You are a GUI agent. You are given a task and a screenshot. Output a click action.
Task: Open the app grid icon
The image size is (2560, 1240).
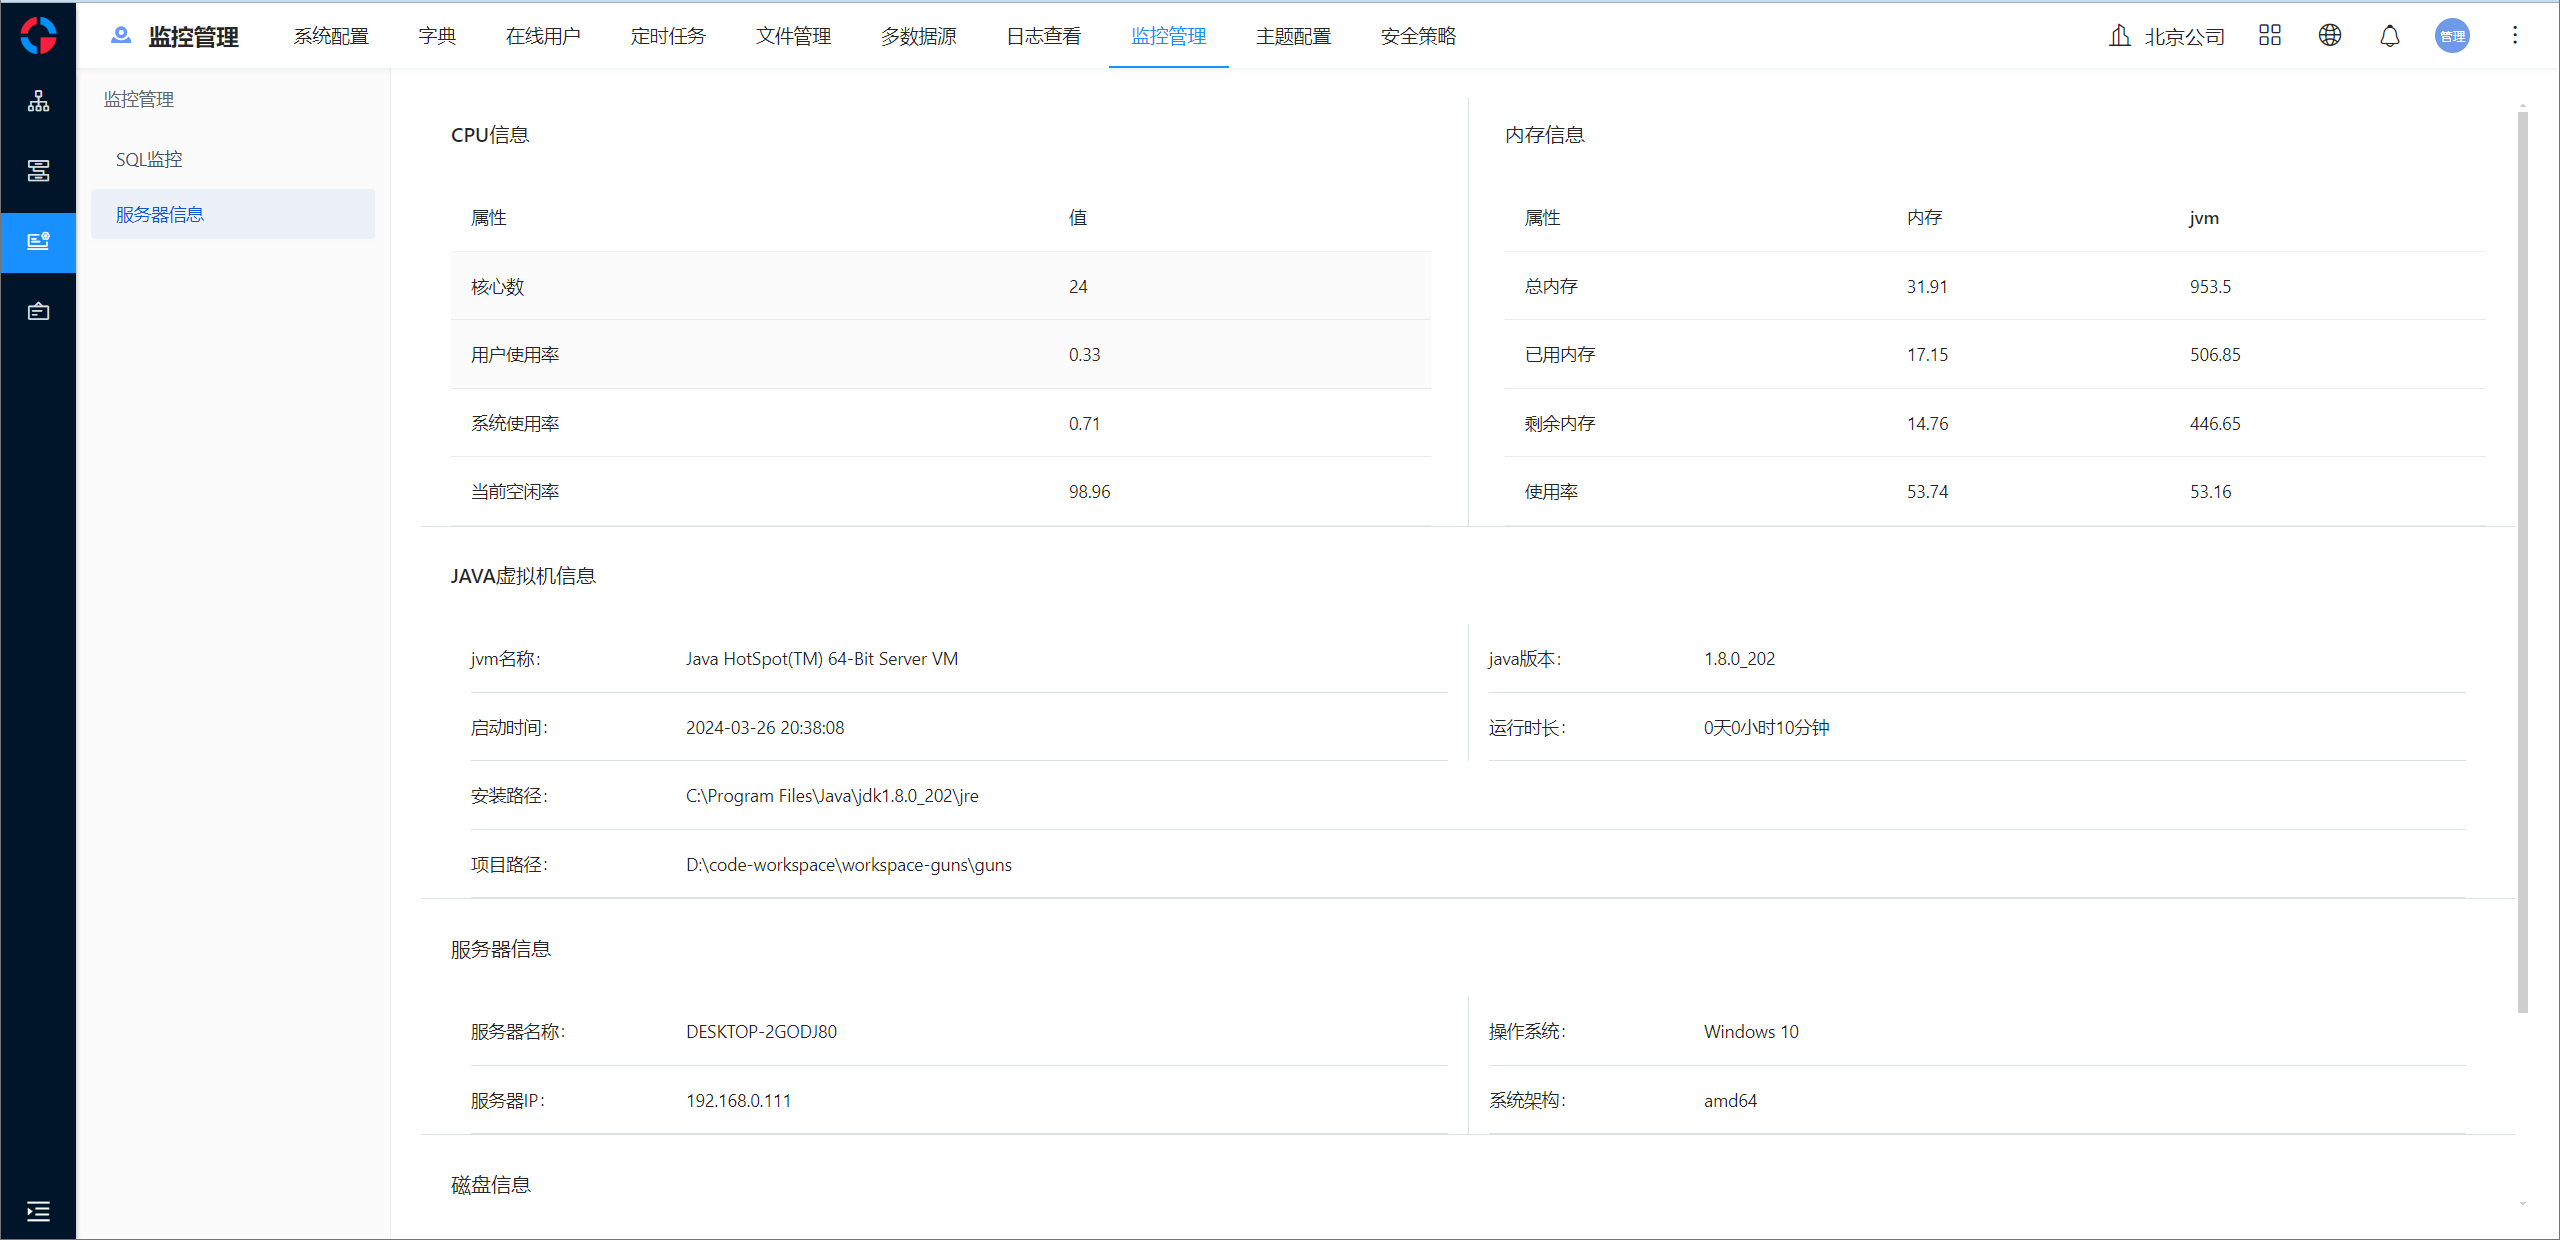point(2269,36)
